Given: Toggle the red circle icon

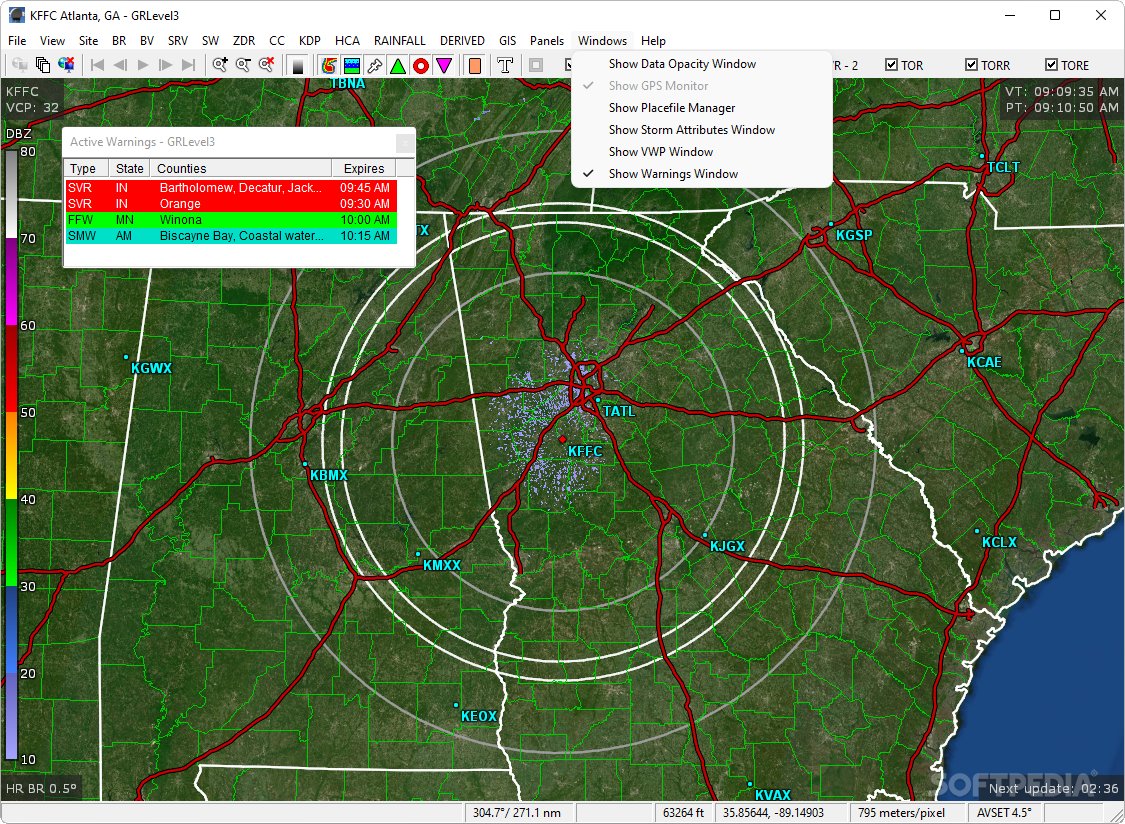Looking at the screenshot, I should tap(421, 65).
